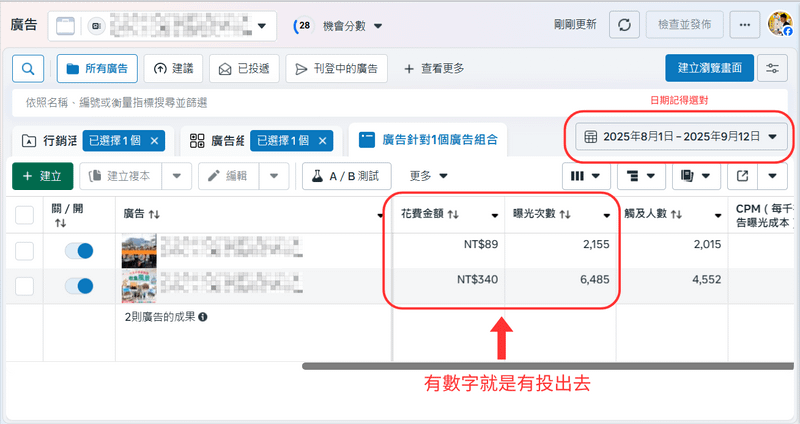
Task: Switch to the 行銷活動 tab
Action: [x=46, y=141]
